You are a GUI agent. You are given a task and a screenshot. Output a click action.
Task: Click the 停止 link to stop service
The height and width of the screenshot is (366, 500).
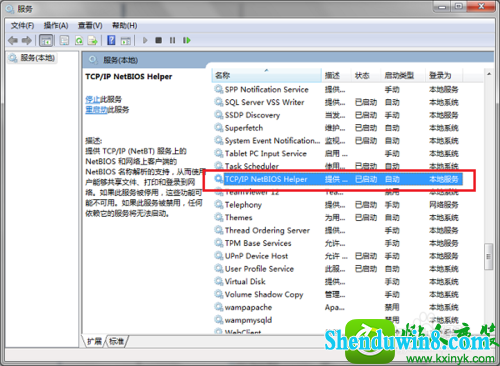point(92,99)
